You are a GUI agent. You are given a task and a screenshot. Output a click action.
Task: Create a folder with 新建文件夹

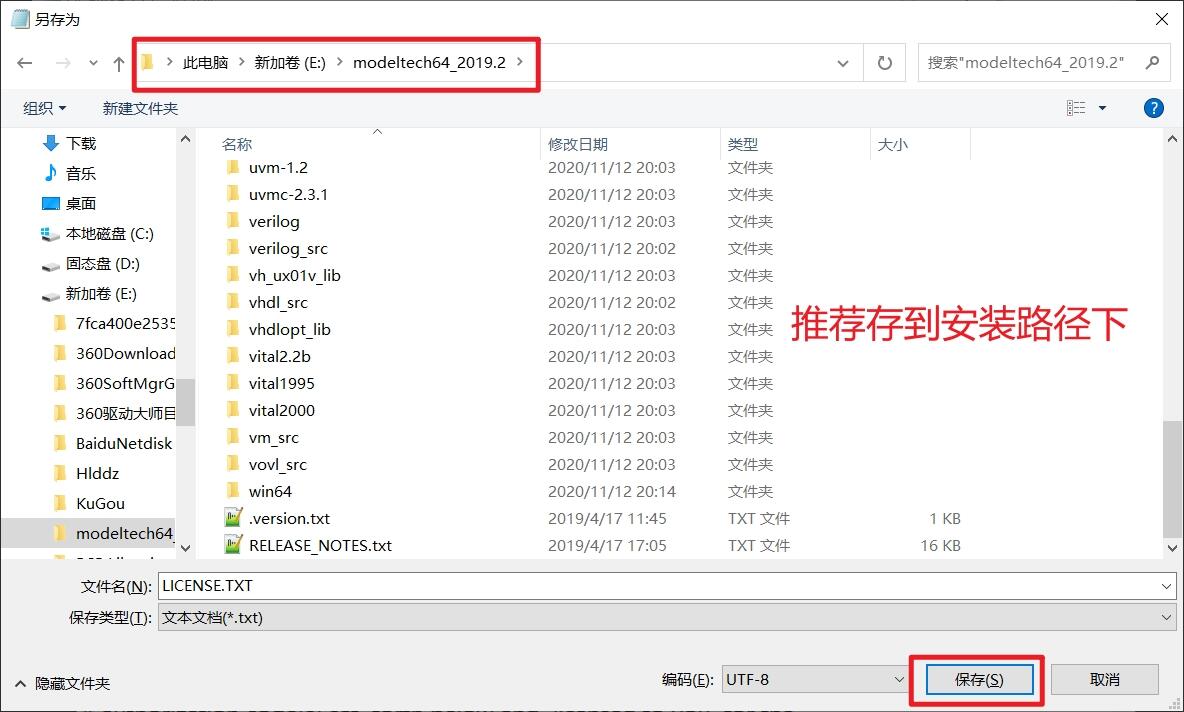pos(140,109)
